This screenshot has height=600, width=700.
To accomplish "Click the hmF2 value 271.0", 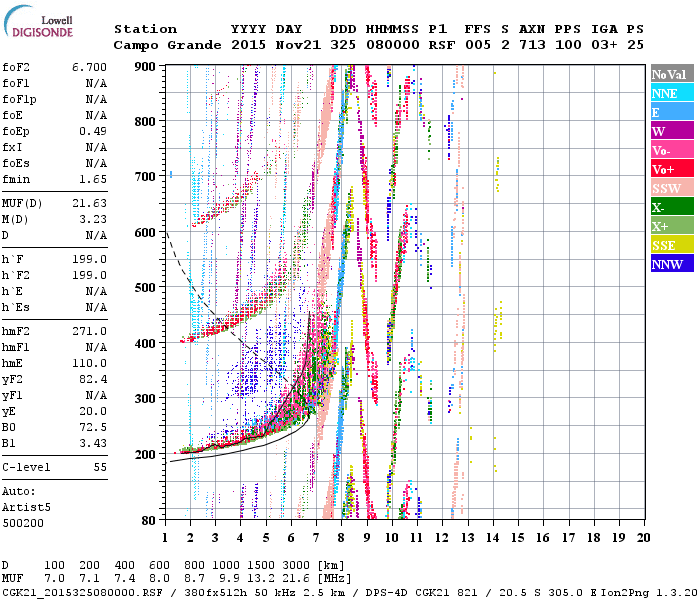I will click(x=89, y=331).
